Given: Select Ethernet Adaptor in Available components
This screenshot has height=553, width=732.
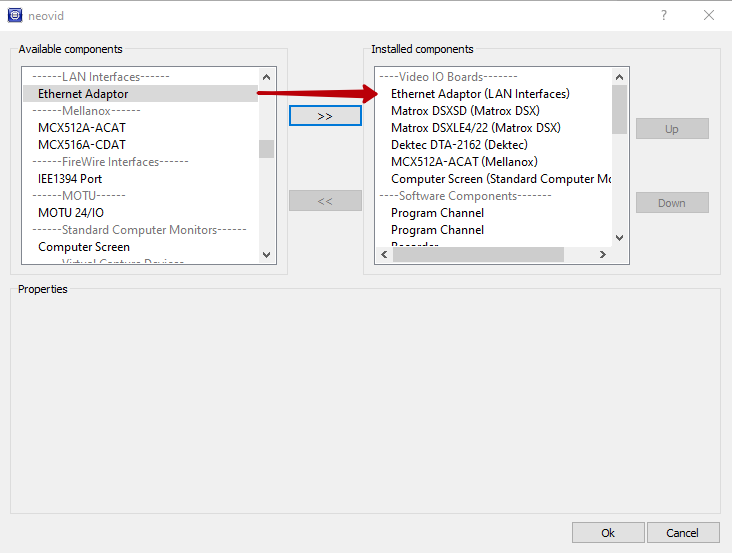Looking at the screenshot, I should click(140, 94).
